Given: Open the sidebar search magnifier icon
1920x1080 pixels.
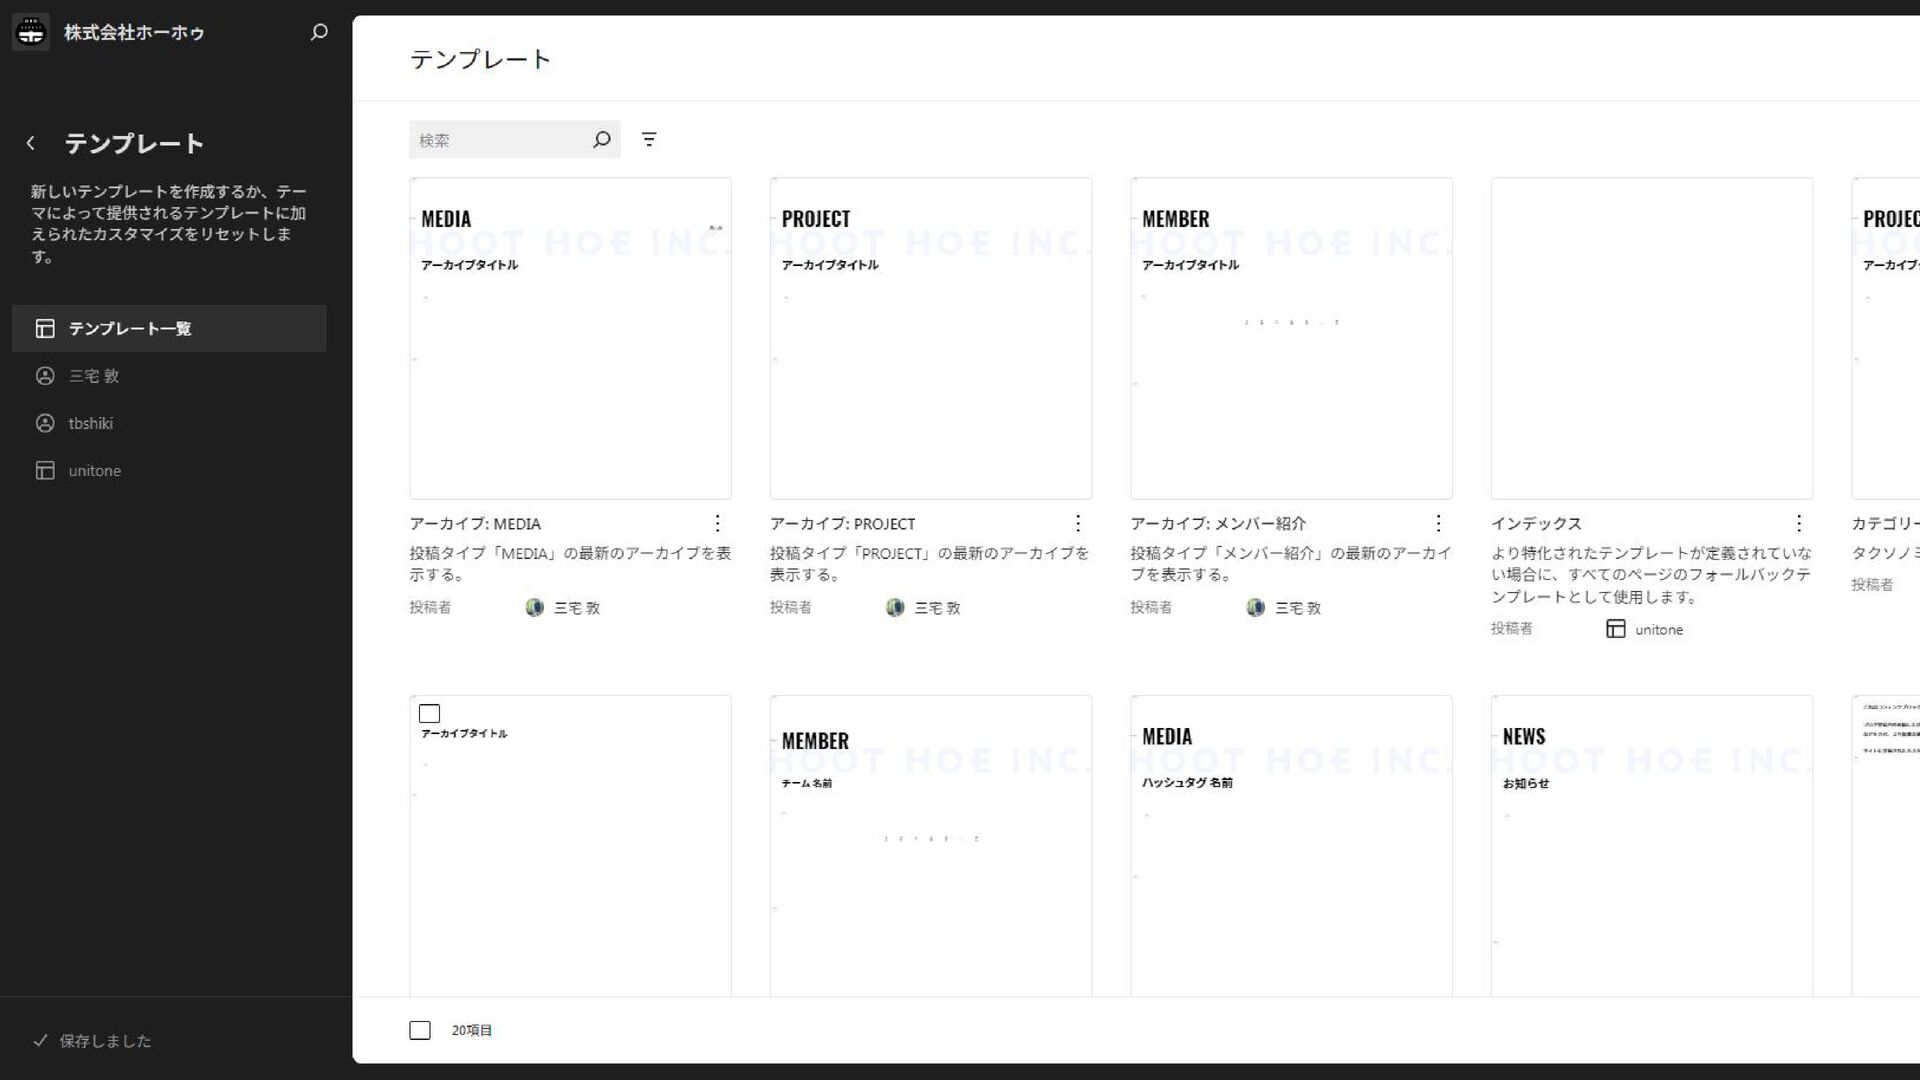Looking at the screenshot, I should pos(319,32).
